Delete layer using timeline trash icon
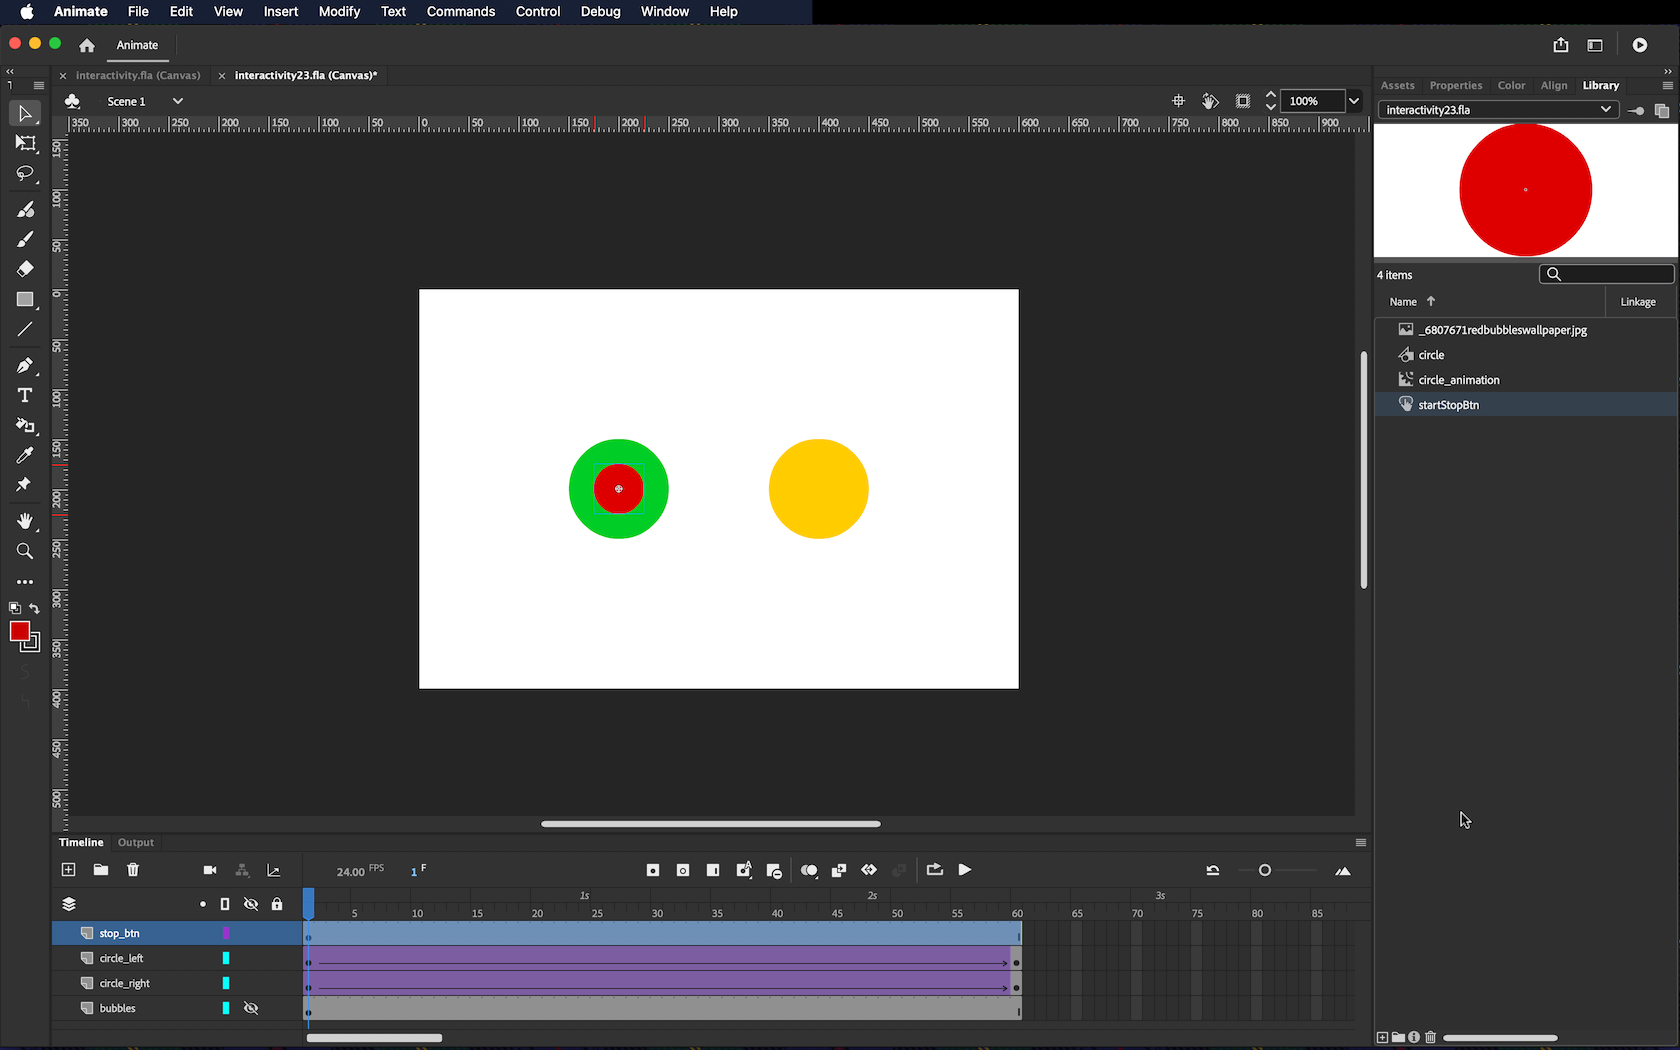Screen dimensions: 1680x1050 pyautogui.click(x=133, y=870)
